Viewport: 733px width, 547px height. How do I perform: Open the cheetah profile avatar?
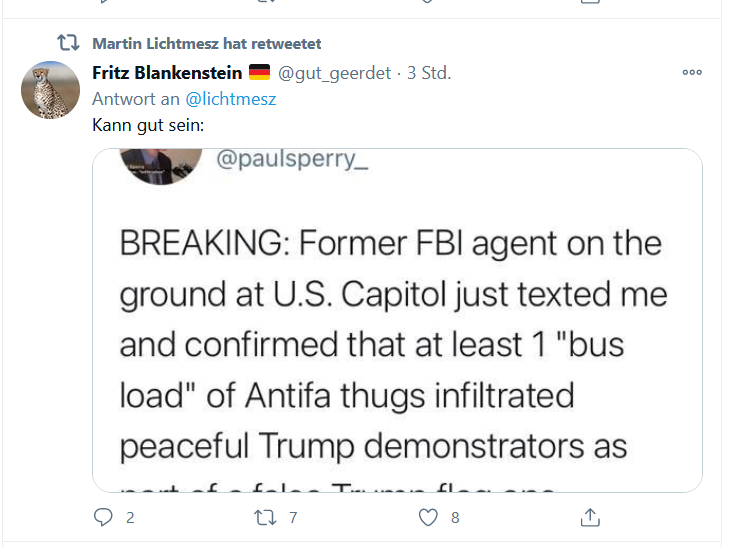pyautogui.click(x=50, y=90)
